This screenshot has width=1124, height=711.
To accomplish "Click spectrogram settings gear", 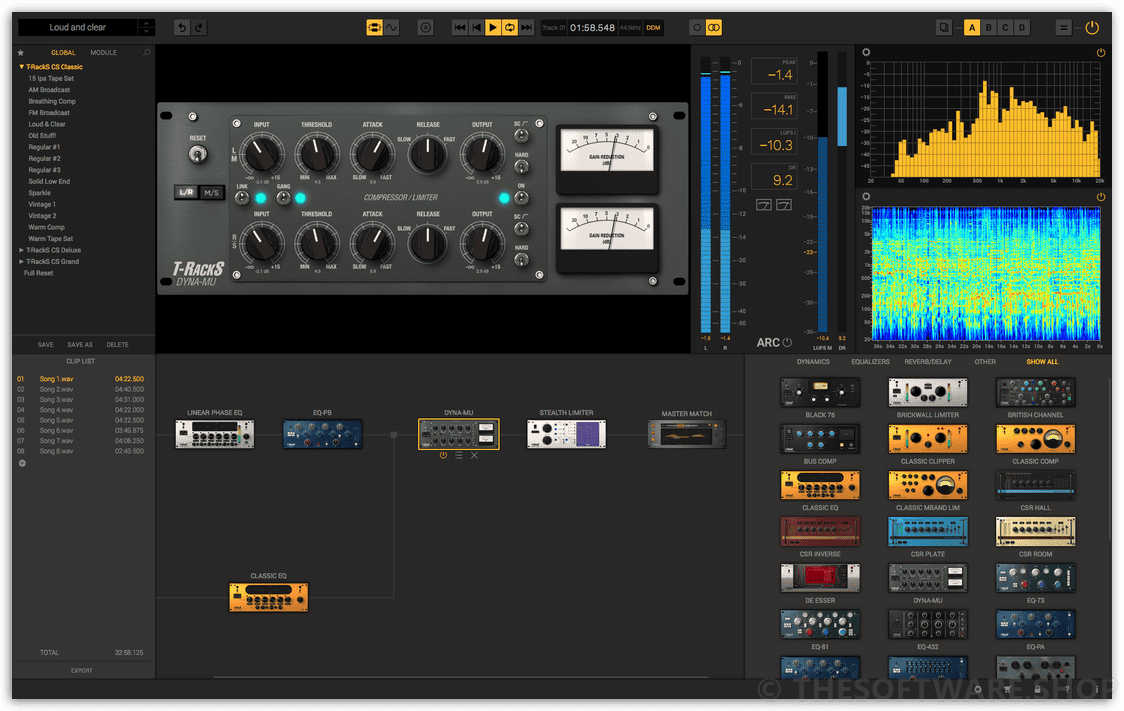I will click(866, 196).
